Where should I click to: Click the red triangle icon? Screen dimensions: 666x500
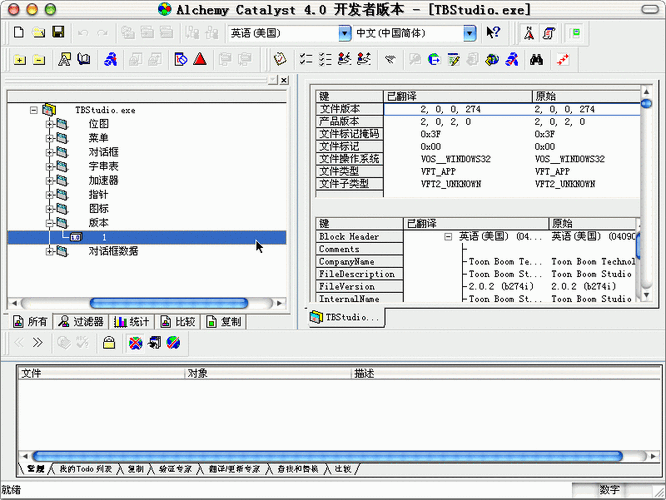click(200, 59)
